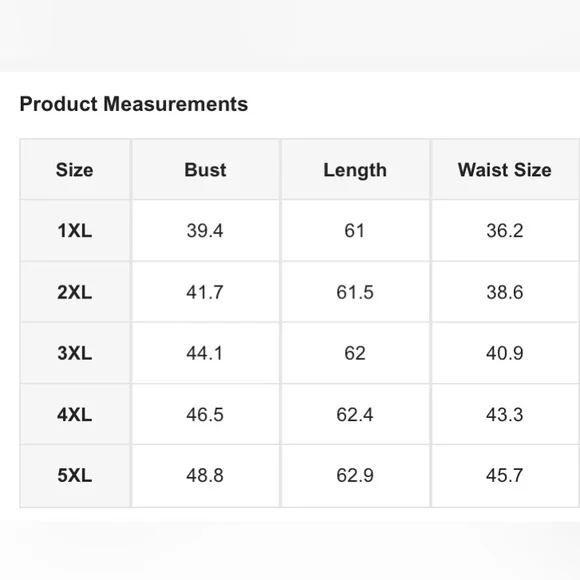Click the 40.9 waist value cell

tap(505, 353)
